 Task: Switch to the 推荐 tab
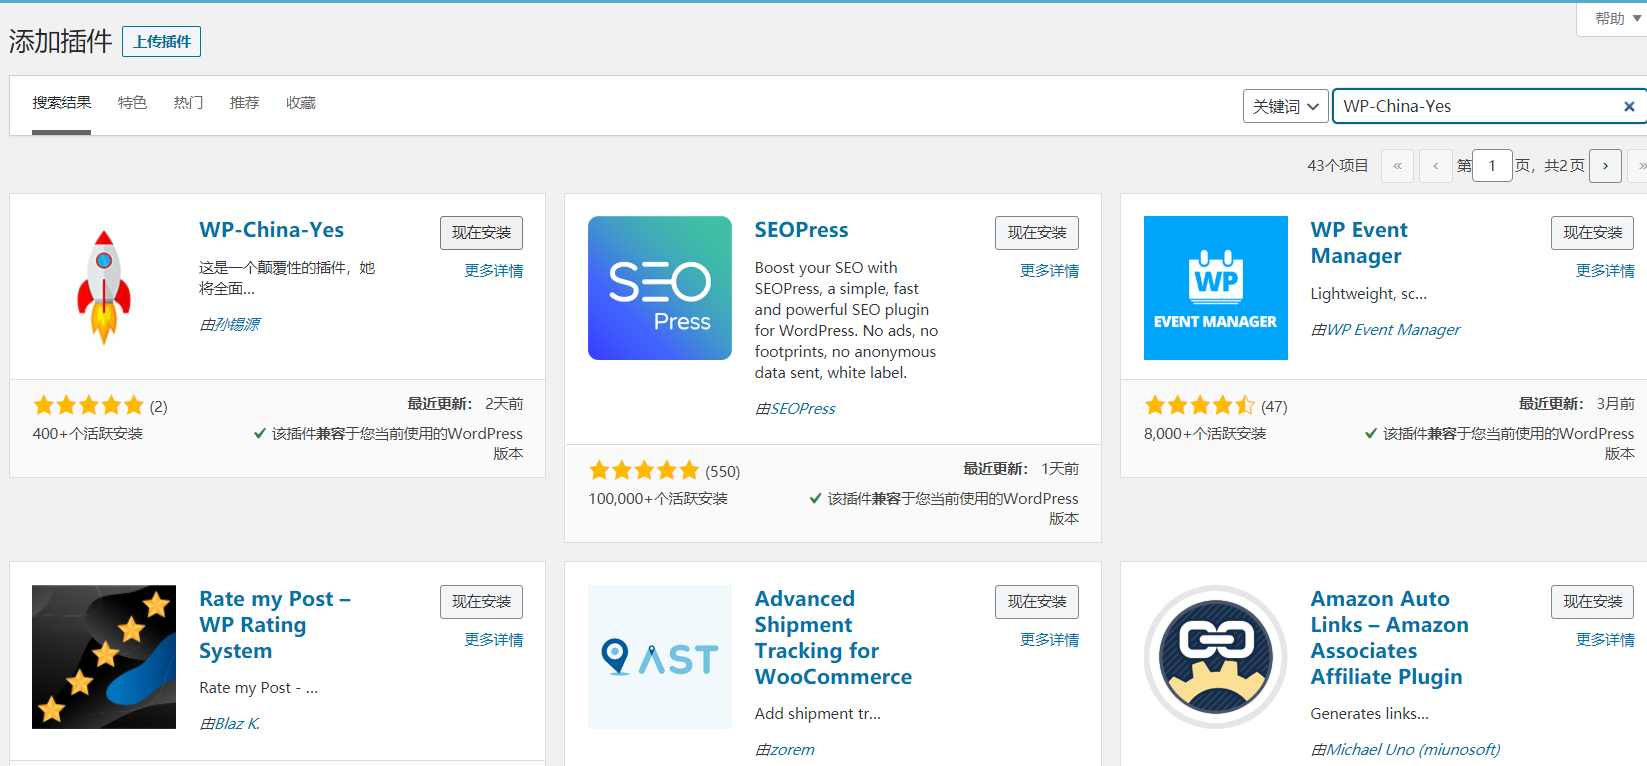244,103
